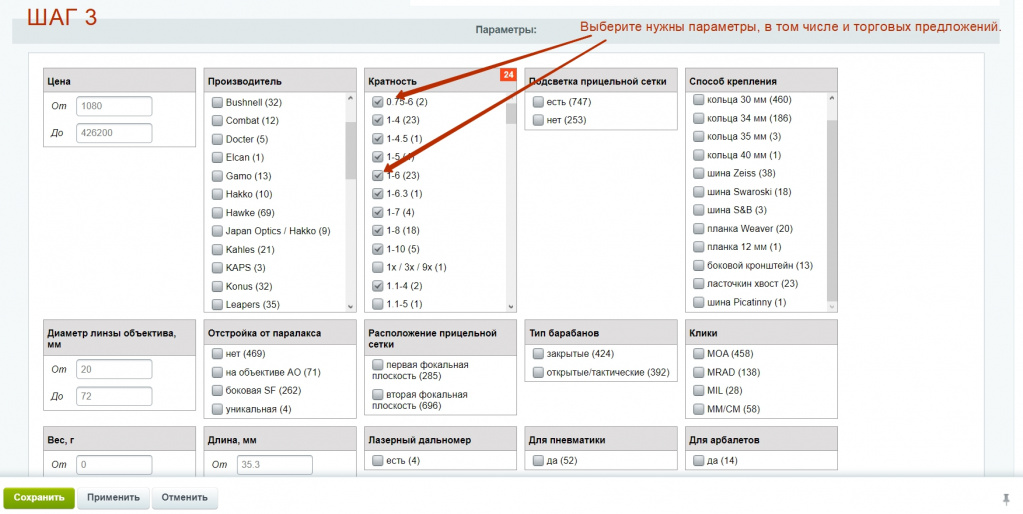This screenshot has width=1023, height=514.
Task: Check боковой кронштейн (13) option
Action: coord(699,265)
